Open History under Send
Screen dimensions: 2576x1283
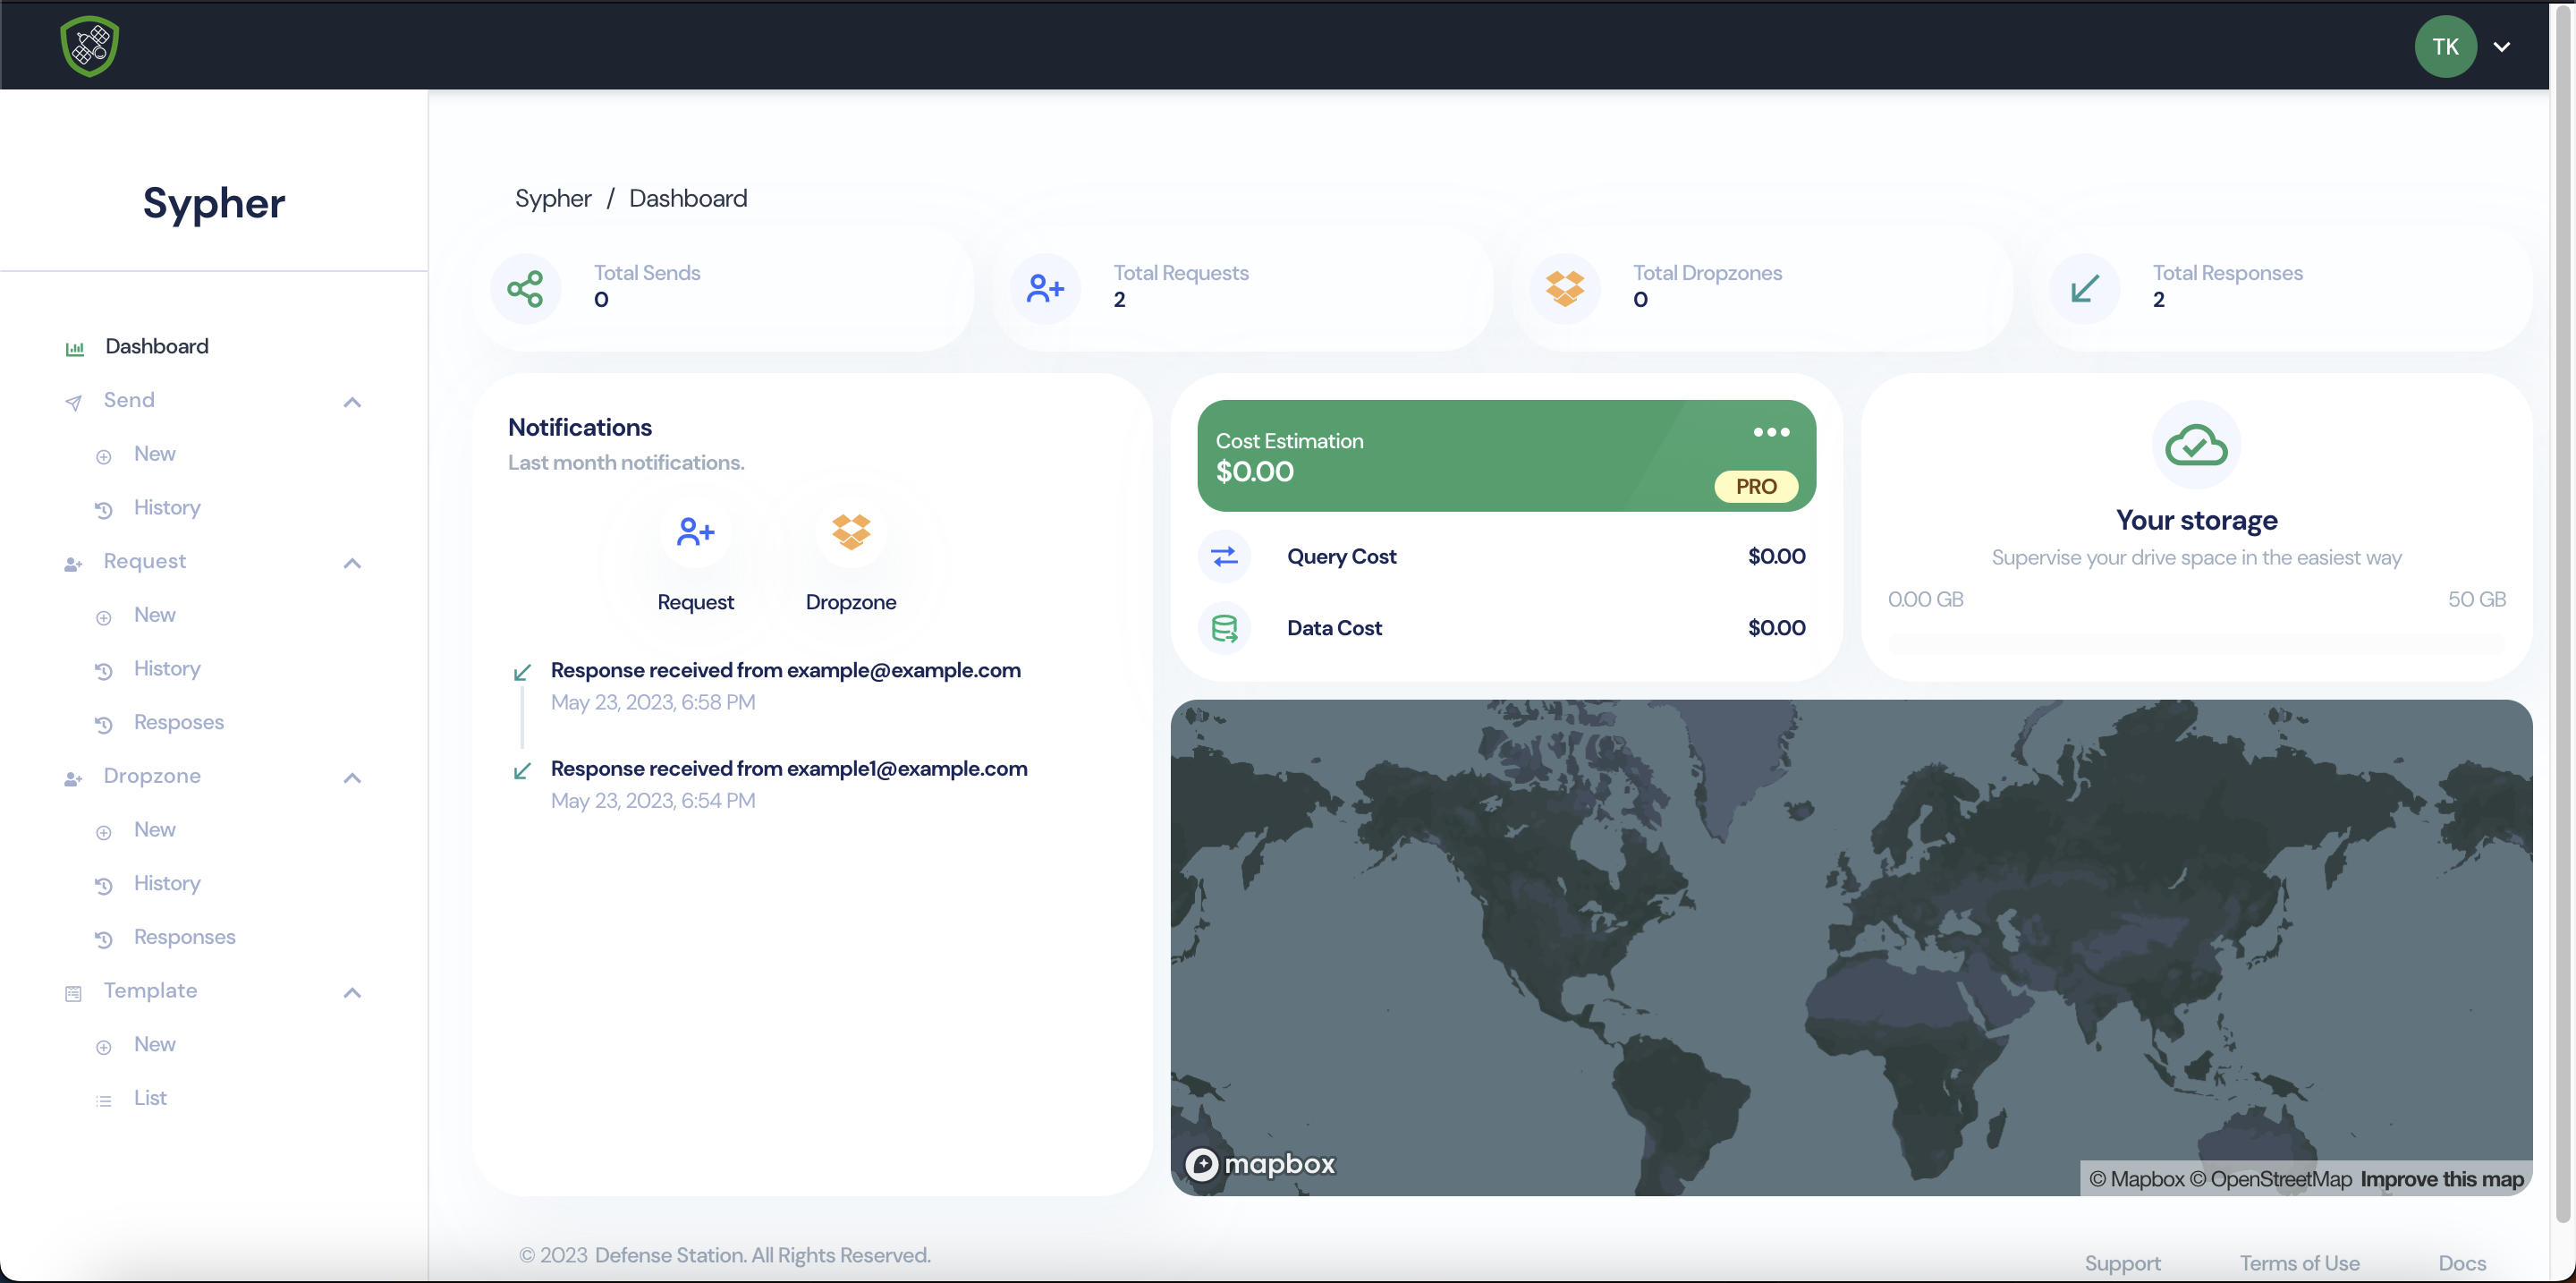[x=167, y=508]
